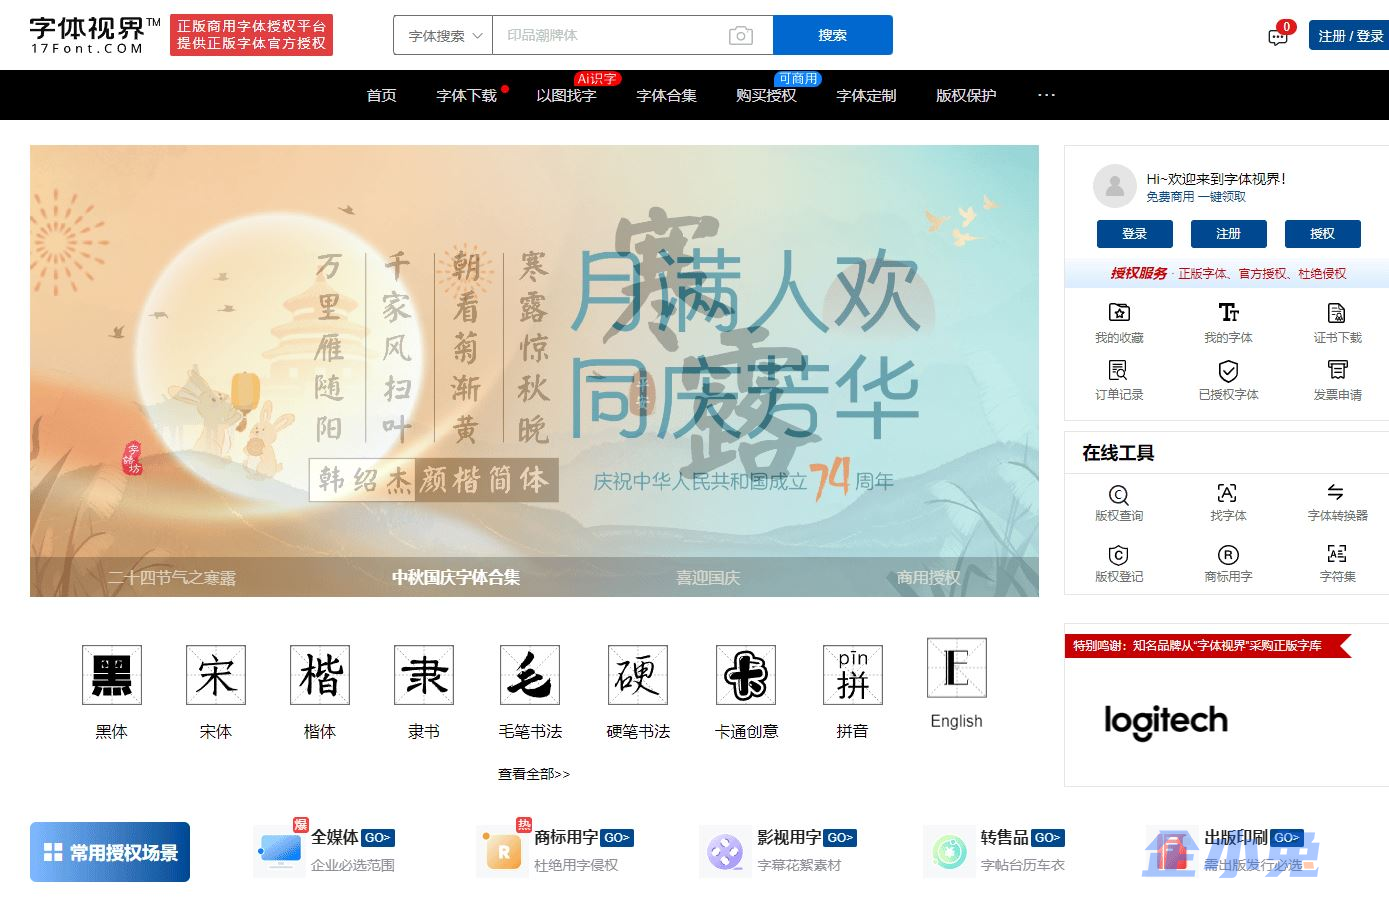Click 常用授权场景 button

click(x=110, y=852)
